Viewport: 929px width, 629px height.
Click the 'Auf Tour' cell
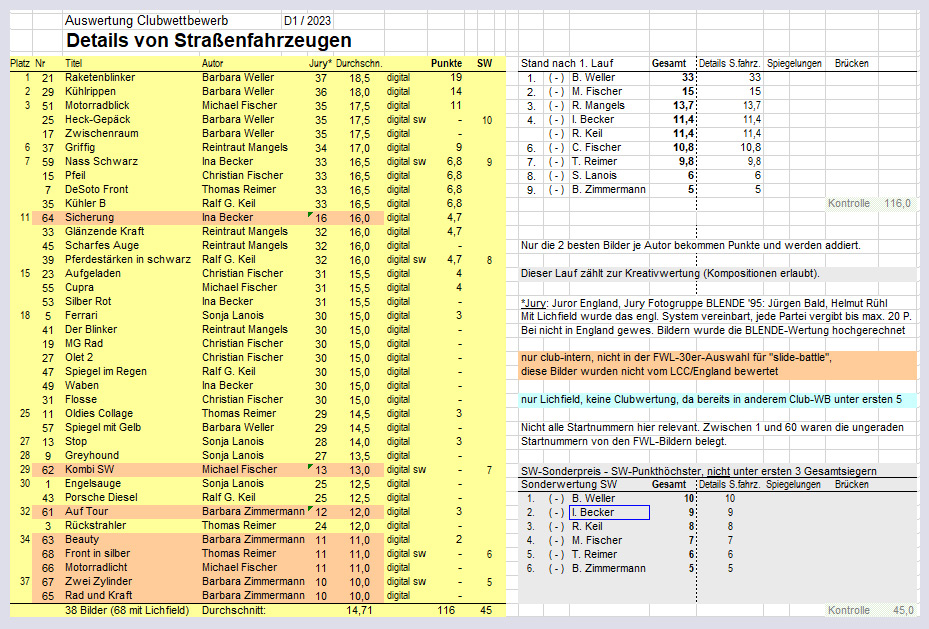[x=87, y=512]
